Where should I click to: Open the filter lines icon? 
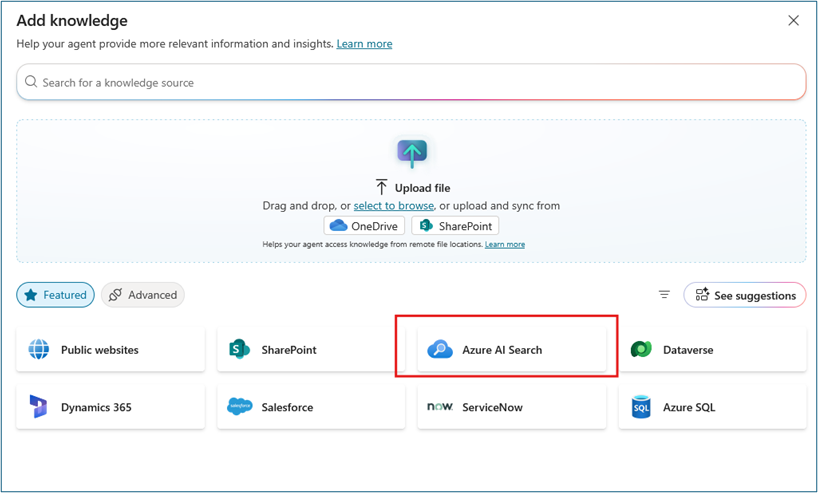pyautogui.click(x=664, y=295)
